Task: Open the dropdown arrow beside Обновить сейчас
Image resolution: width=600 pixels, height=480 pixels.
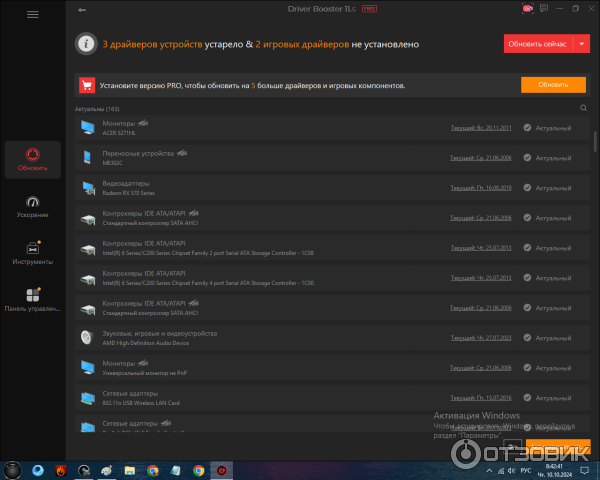Action: [x=582, y=44]
